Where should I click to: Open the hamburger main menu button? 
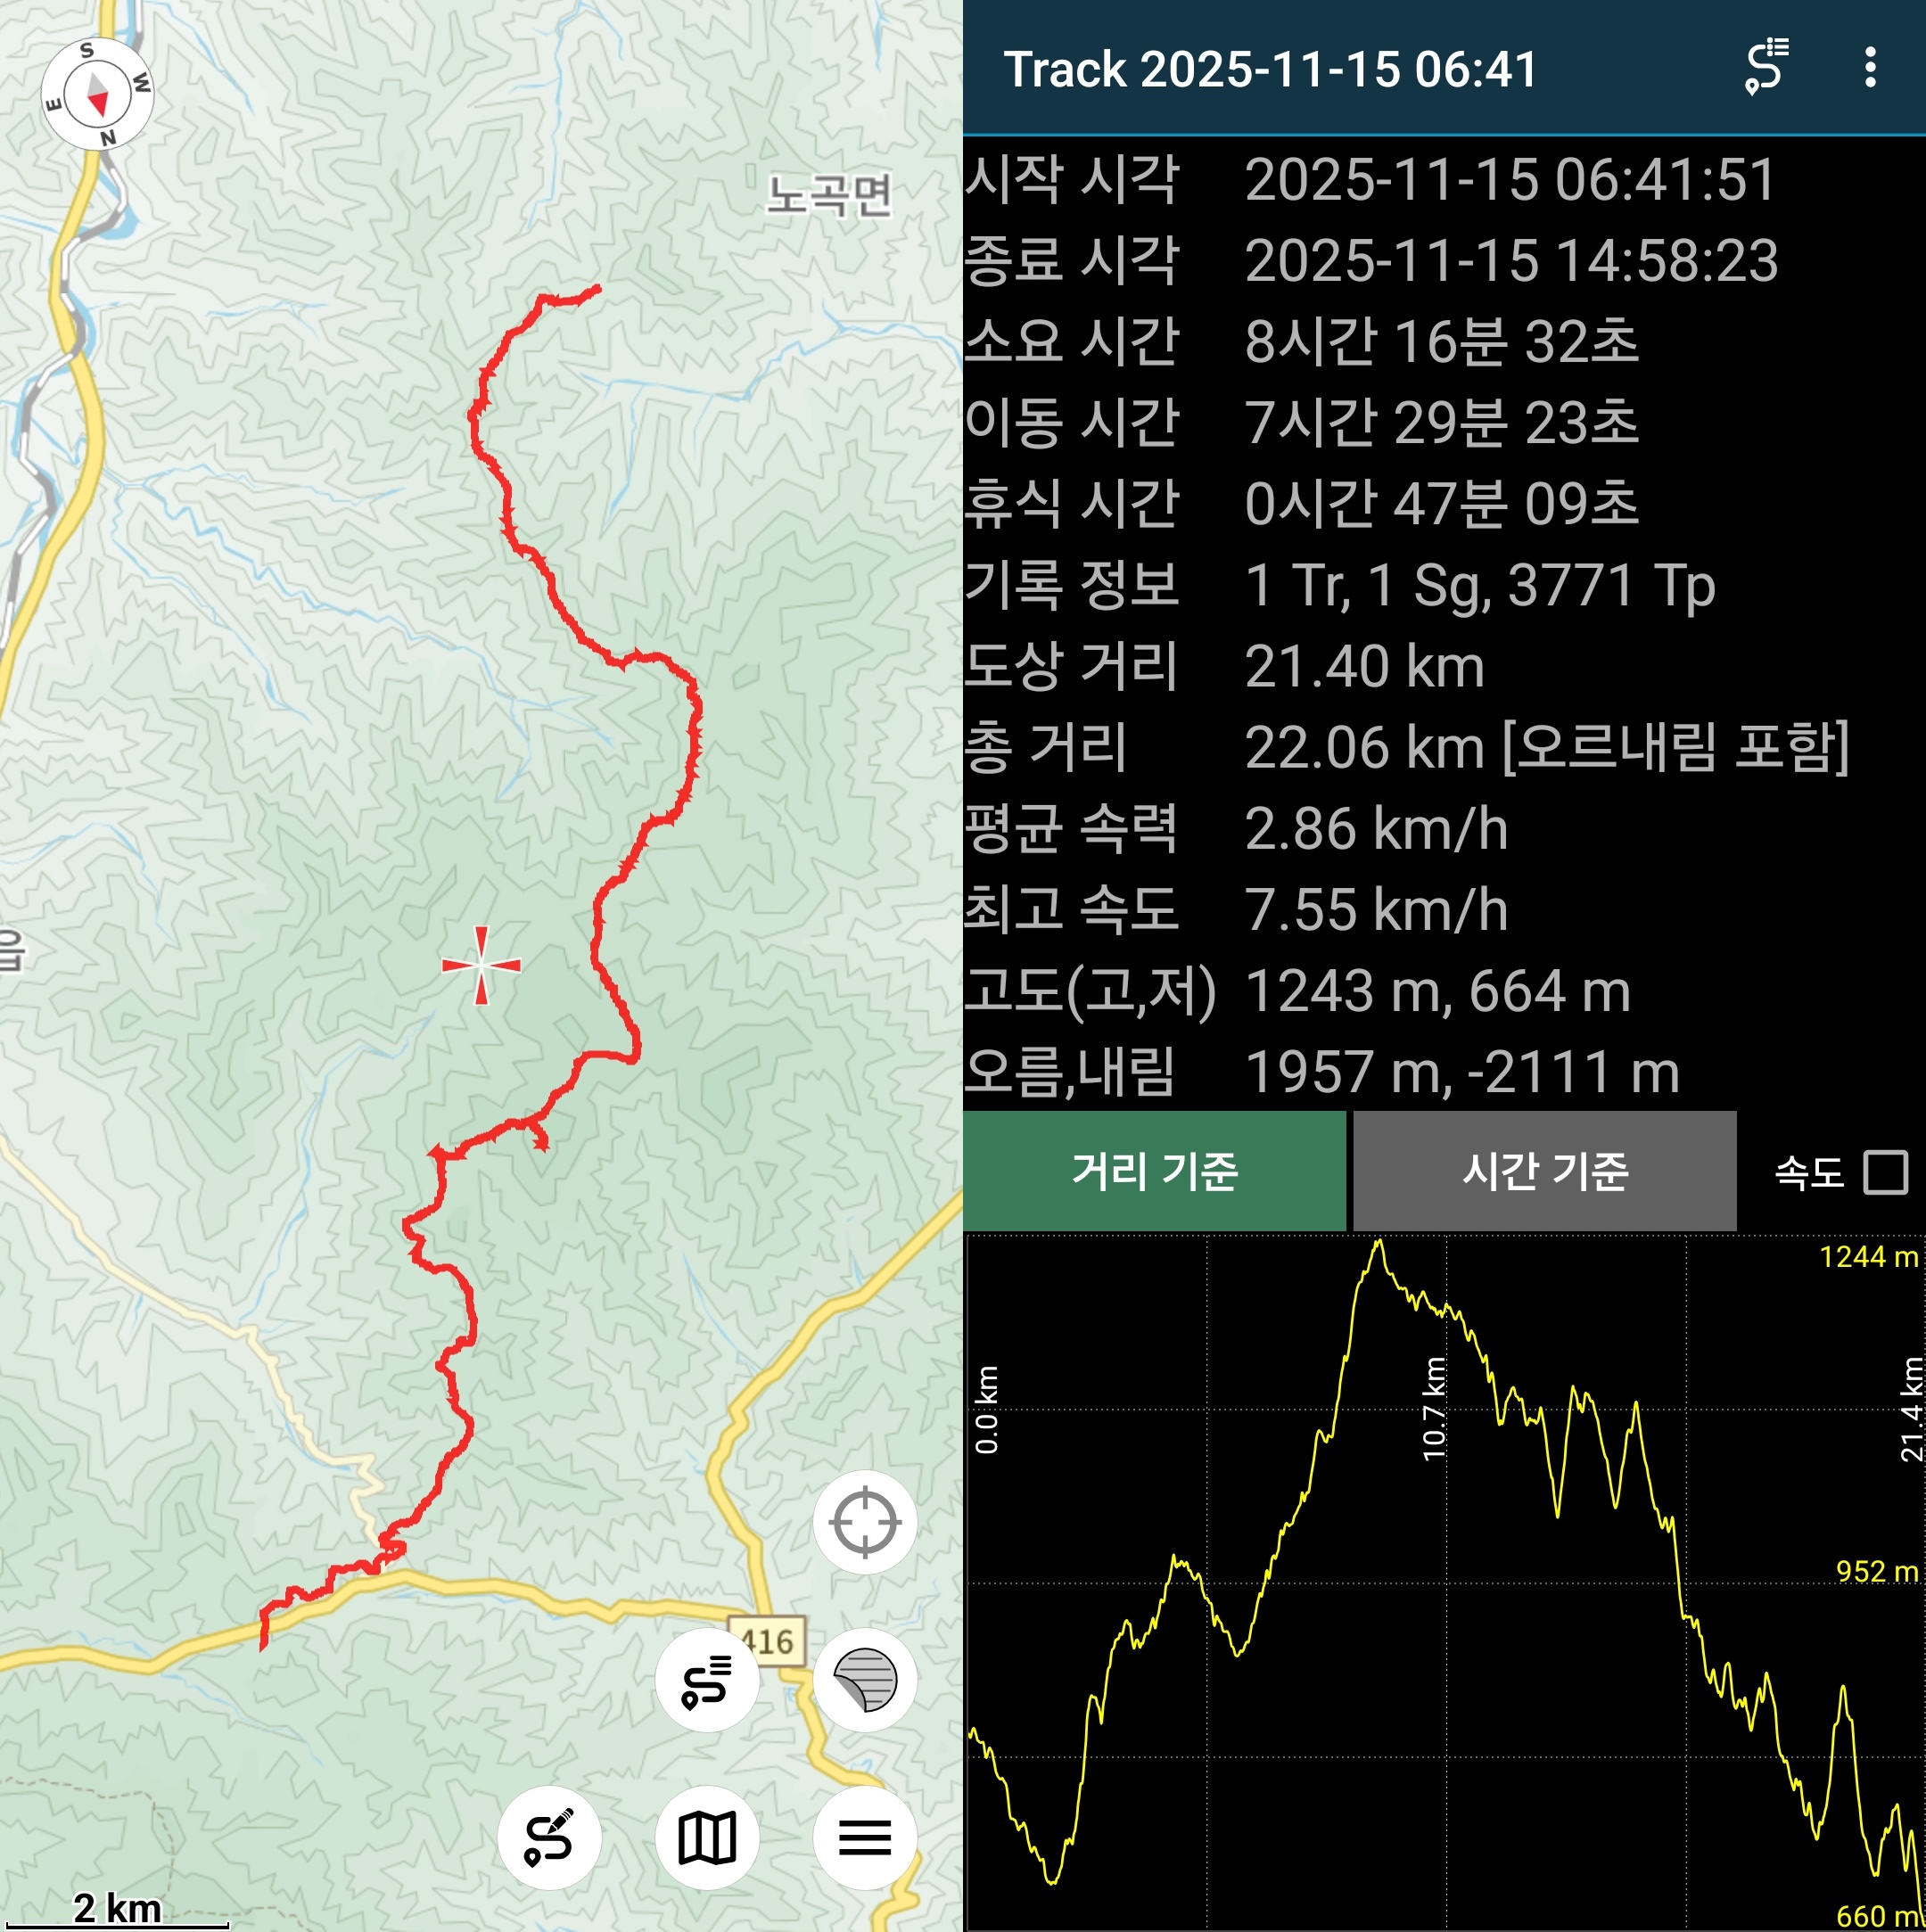864,1837
